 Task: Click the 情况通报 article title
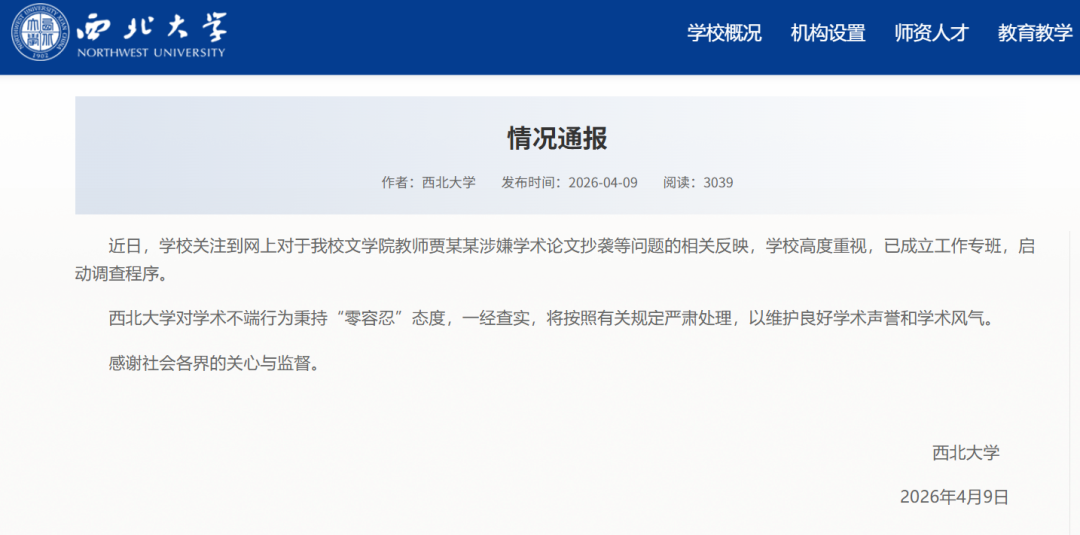[557, 138]
